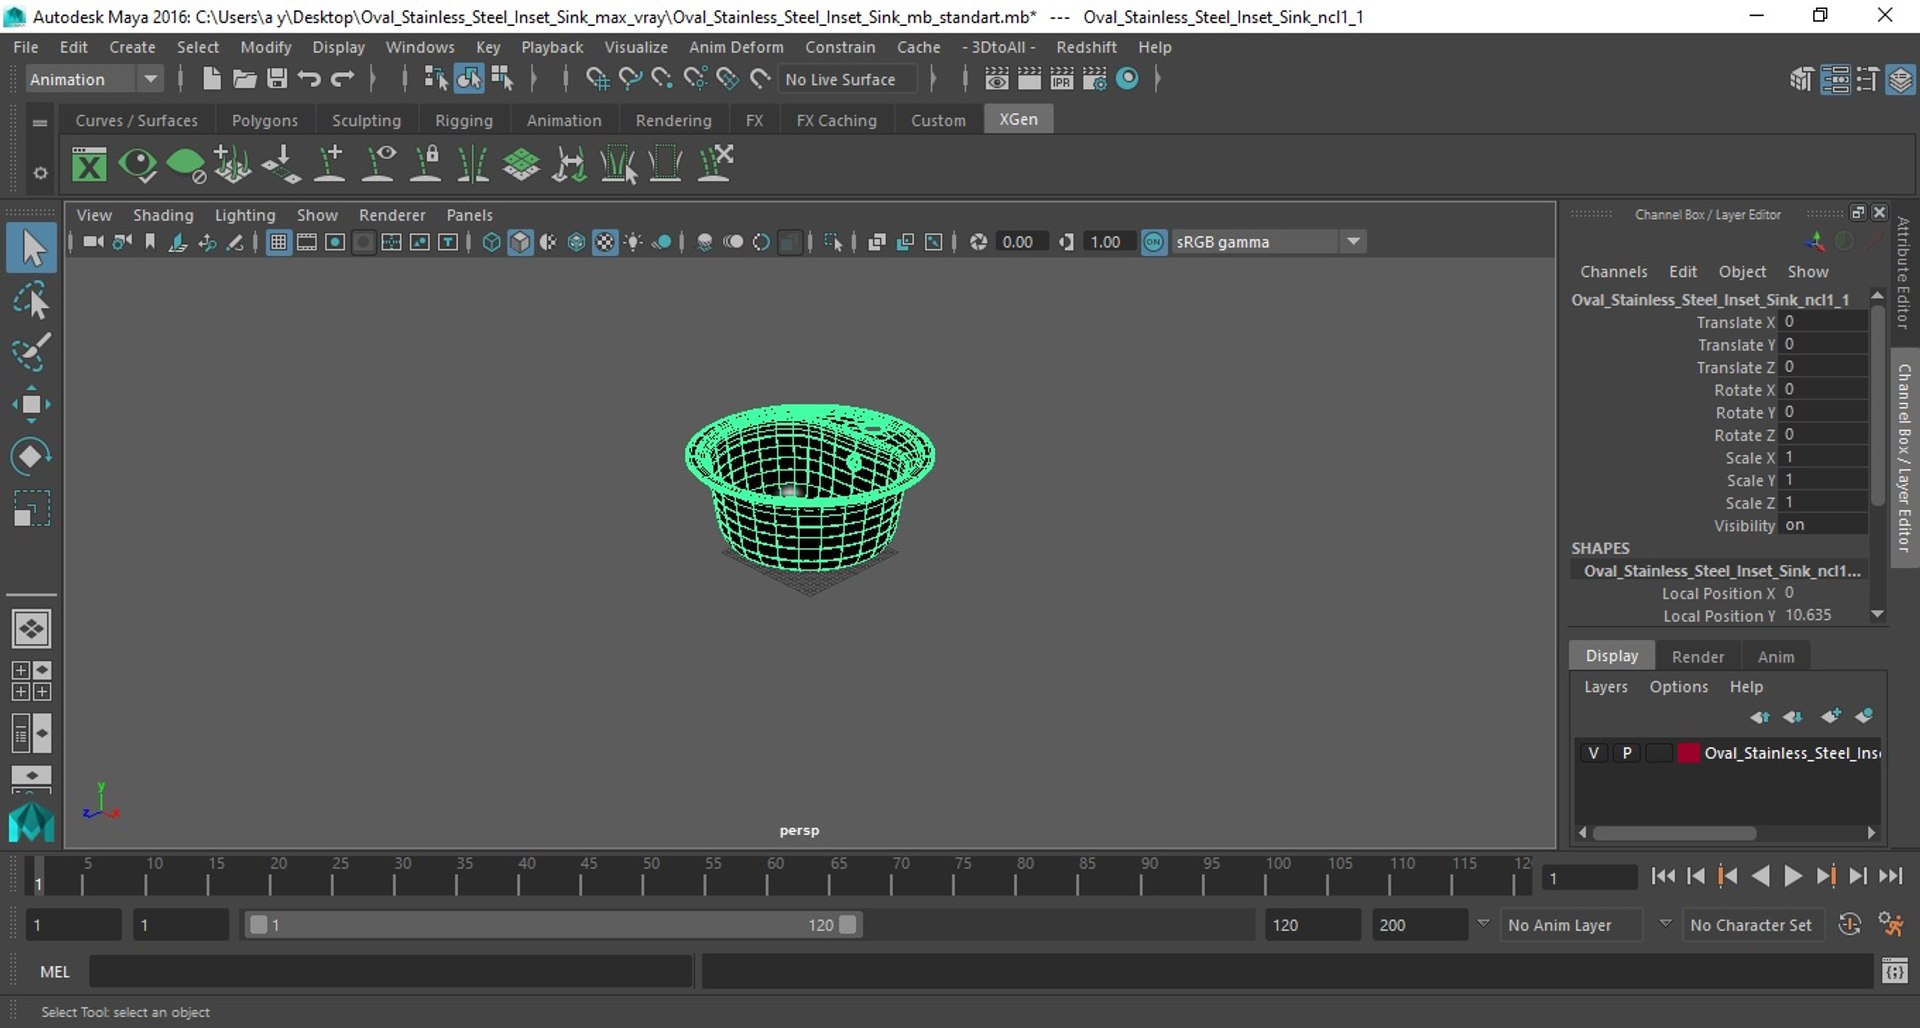
Task: Open the Modify menu
Action: [265, 47]
